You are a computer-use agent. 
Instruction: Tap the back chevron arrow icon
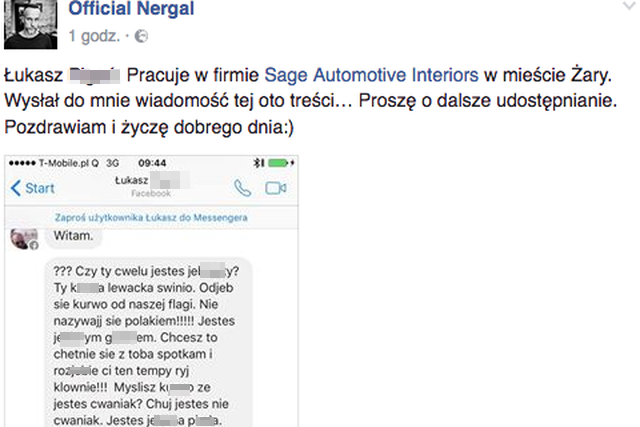pyautogui.click(x=16, y=188)
